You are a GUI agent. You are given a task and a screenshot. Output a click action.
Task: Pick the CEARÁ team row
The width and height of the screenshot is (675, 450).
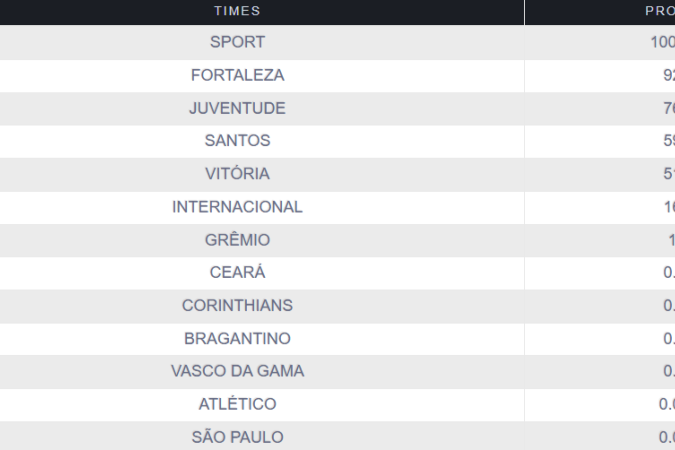click(x=237, y=272)
